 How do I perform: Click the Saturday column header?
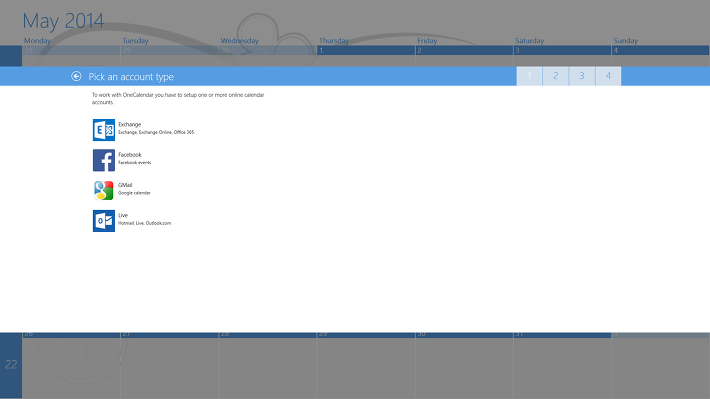(529, 41)
